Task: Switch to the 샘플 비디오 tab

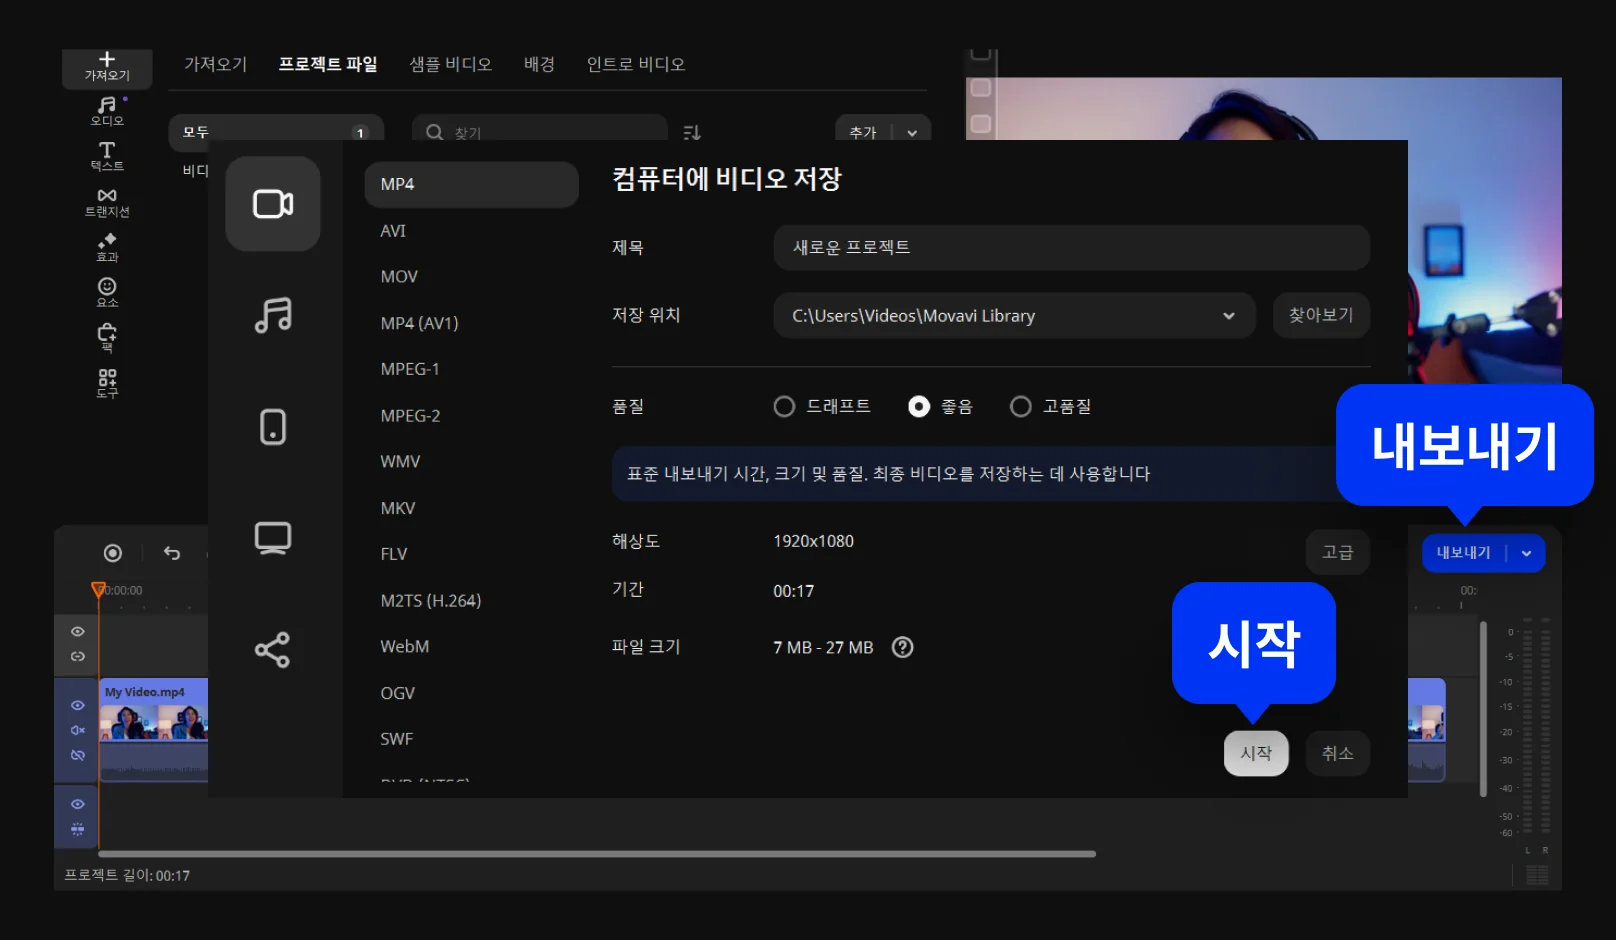Action: 450,64
